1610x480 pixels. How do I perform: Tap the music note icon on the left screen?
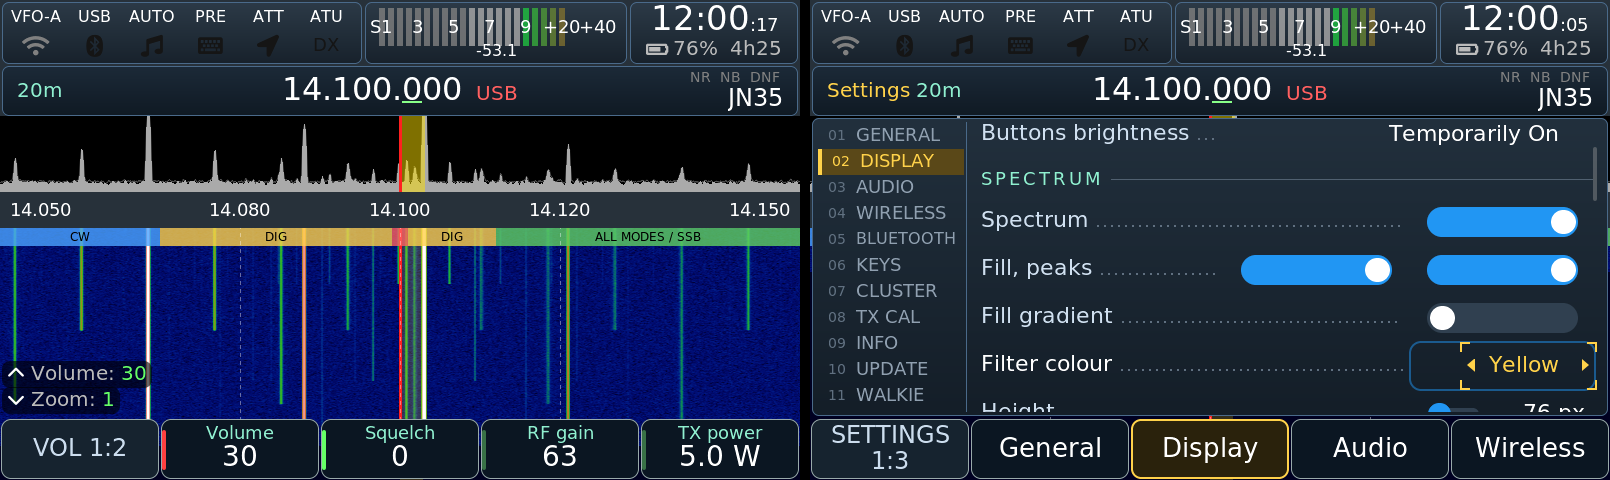pos(152,45)
